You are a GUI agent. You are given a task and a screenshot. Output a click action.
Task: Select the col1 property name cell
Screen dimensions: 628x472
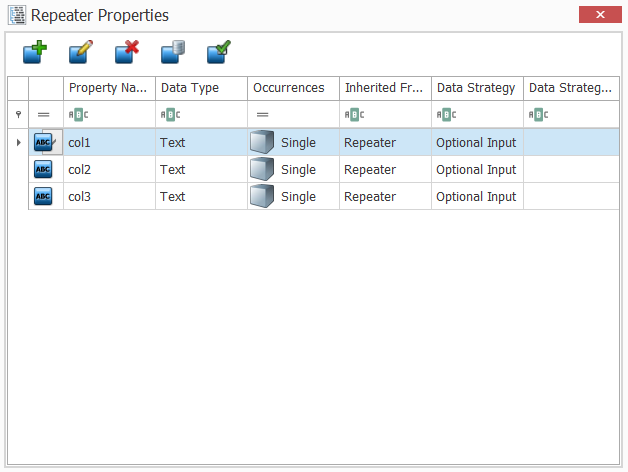[109, 142]
